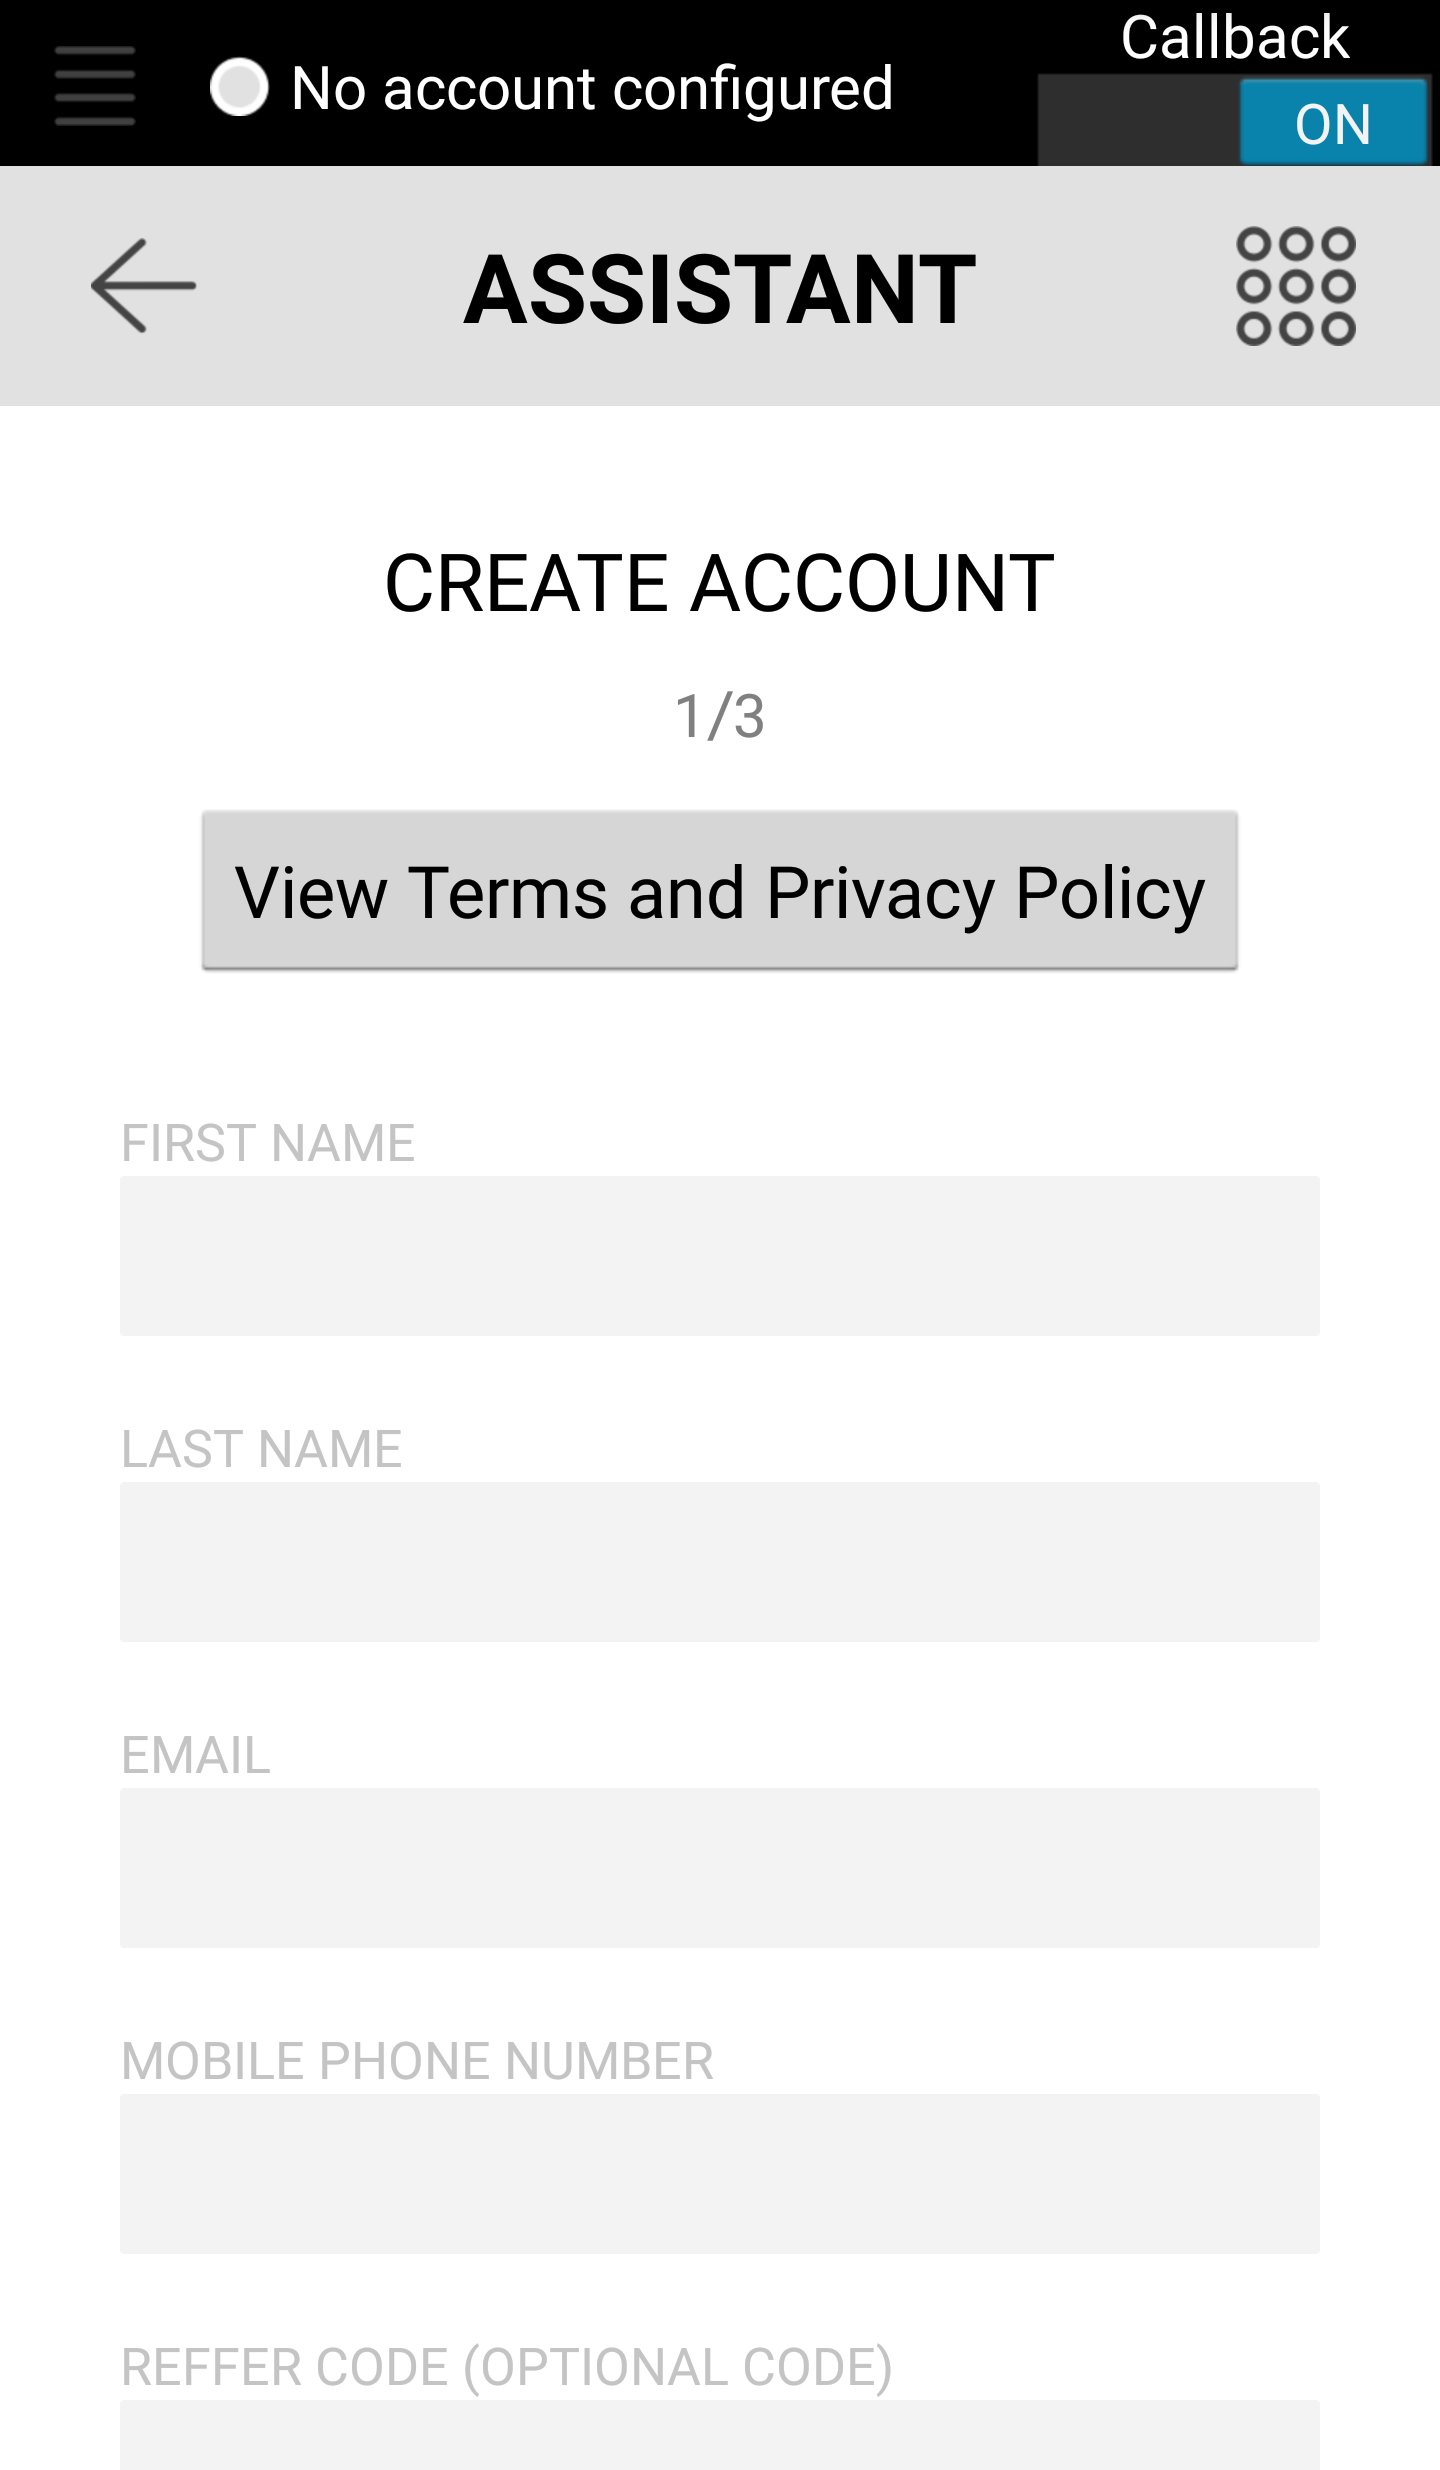Image resolution: width=1440 pixels, height=2470 pixels.
Task: Focus the First Name input field
Action: 720,1256
